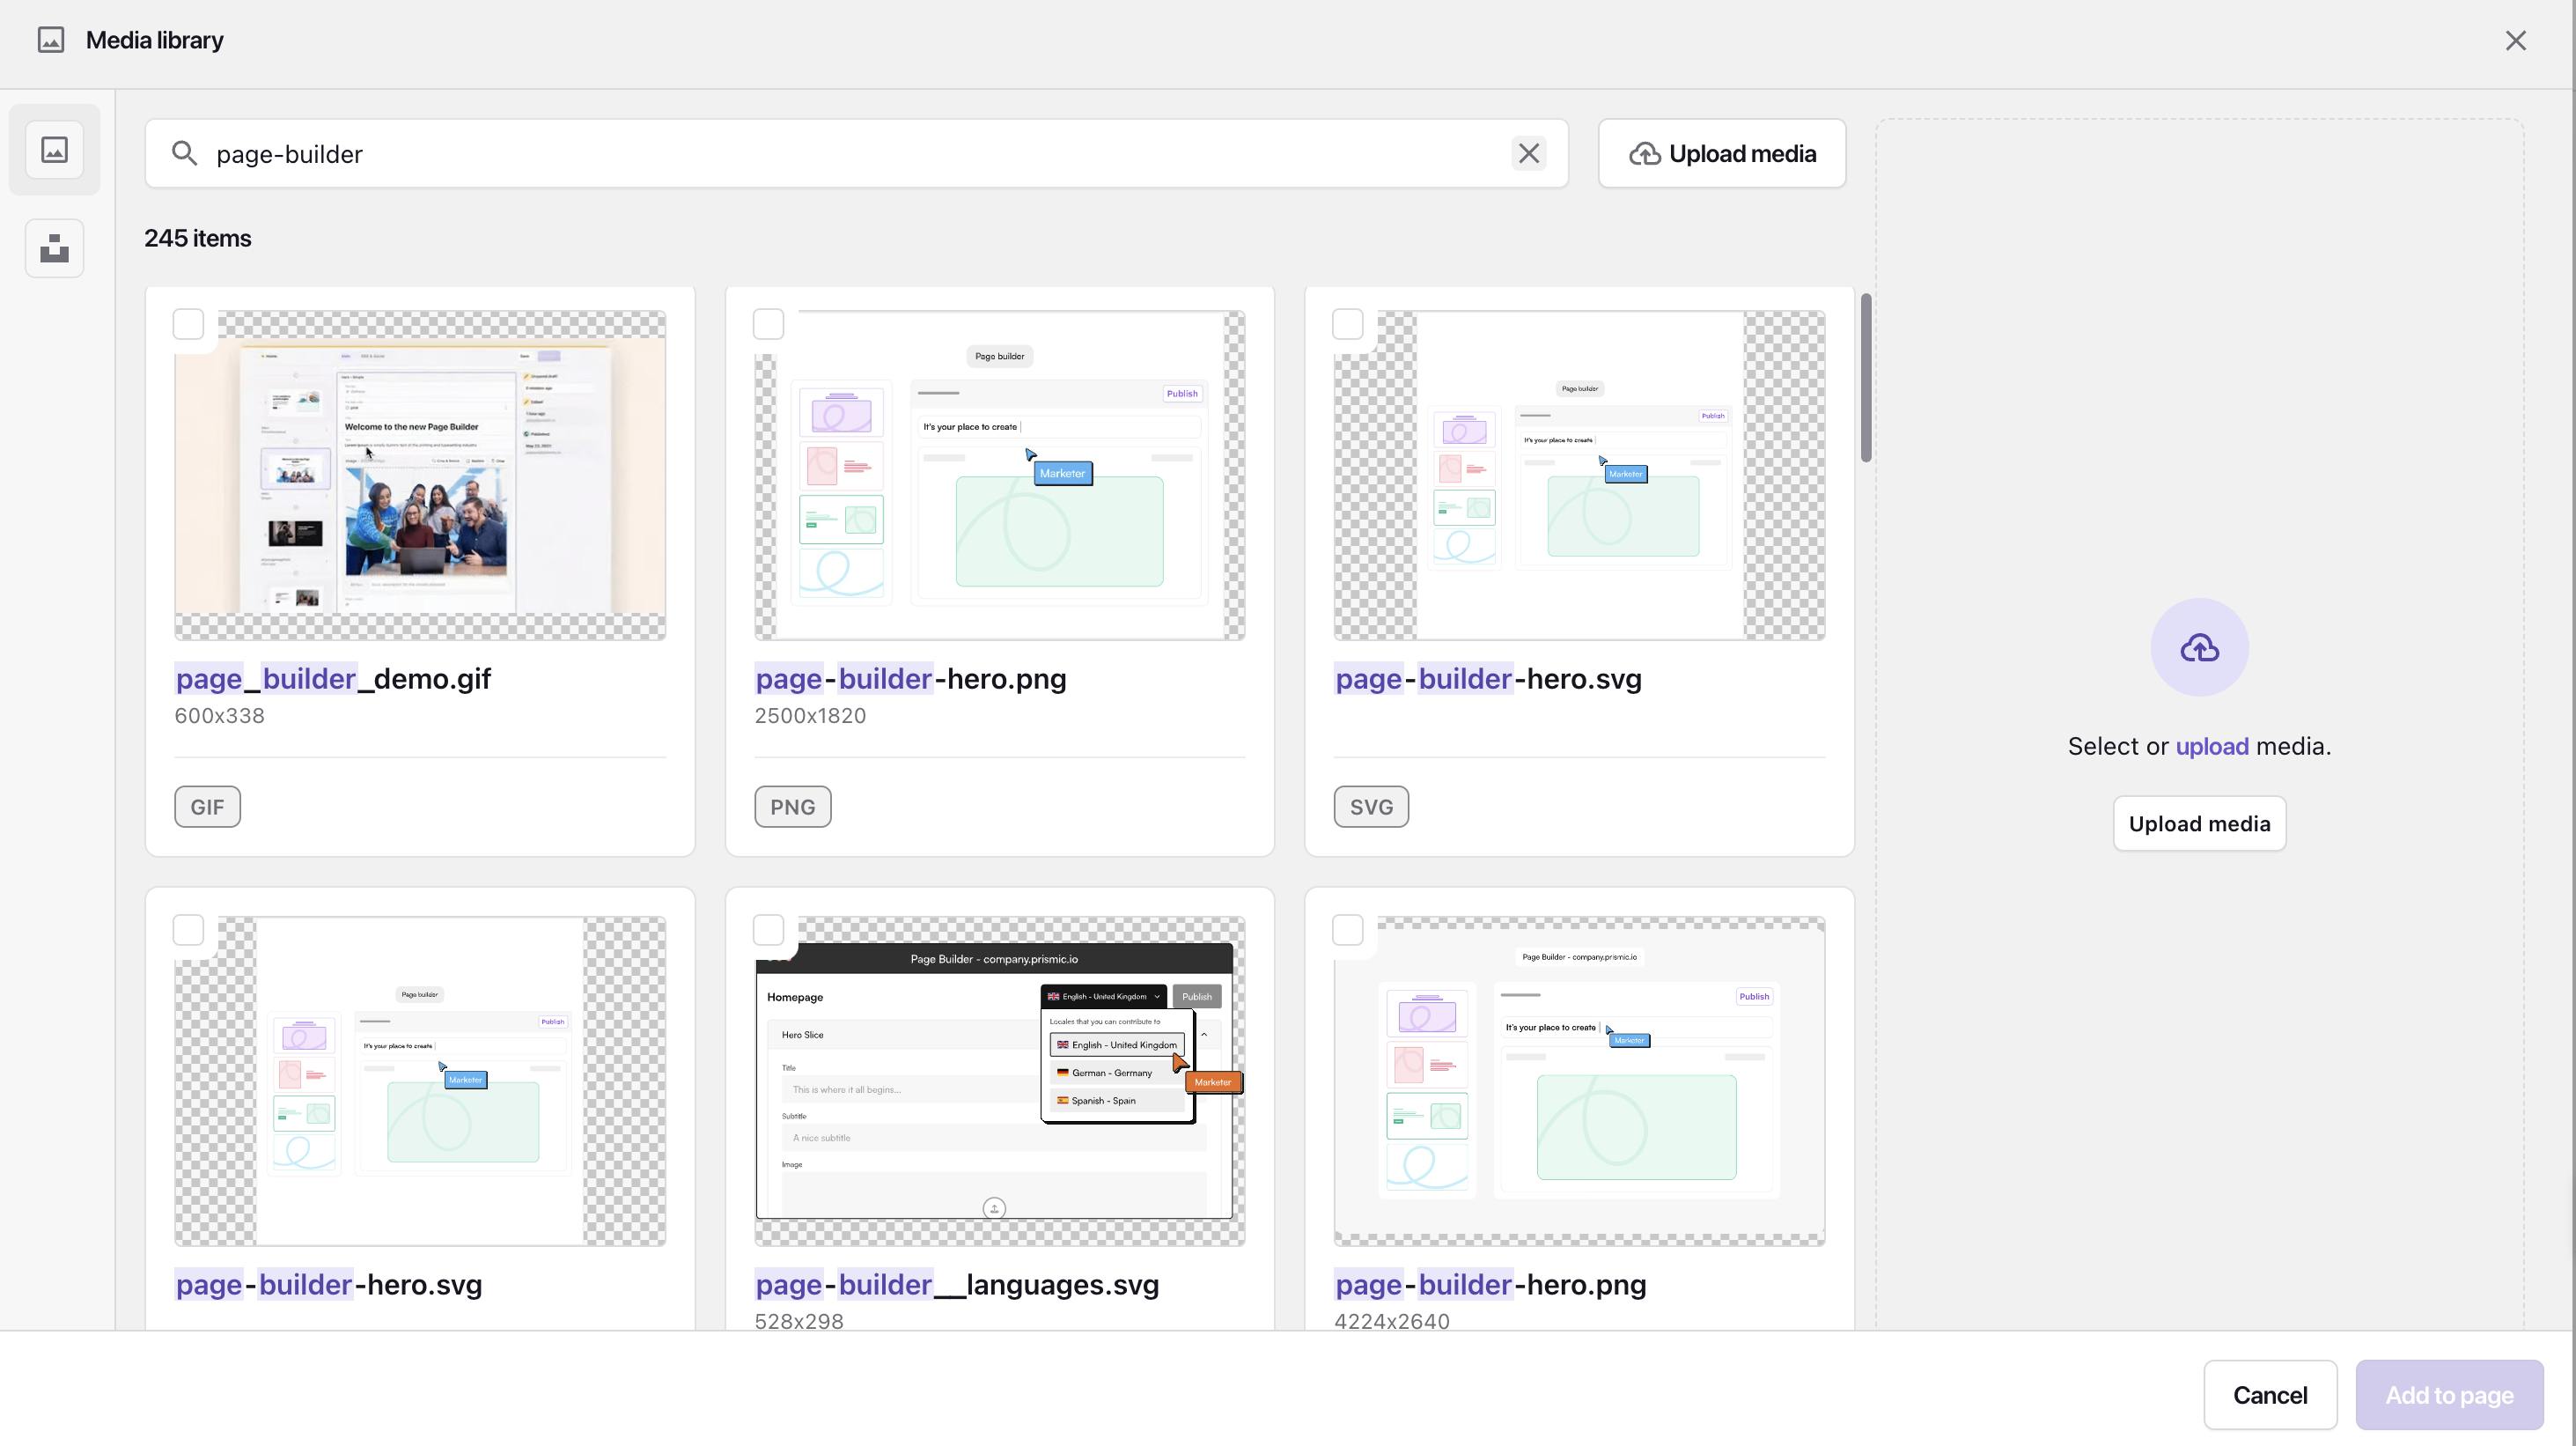The width and height of the screenshot is (2576, 1446).
Task: Focus the page-builder search field
Action: pos(850,154)
